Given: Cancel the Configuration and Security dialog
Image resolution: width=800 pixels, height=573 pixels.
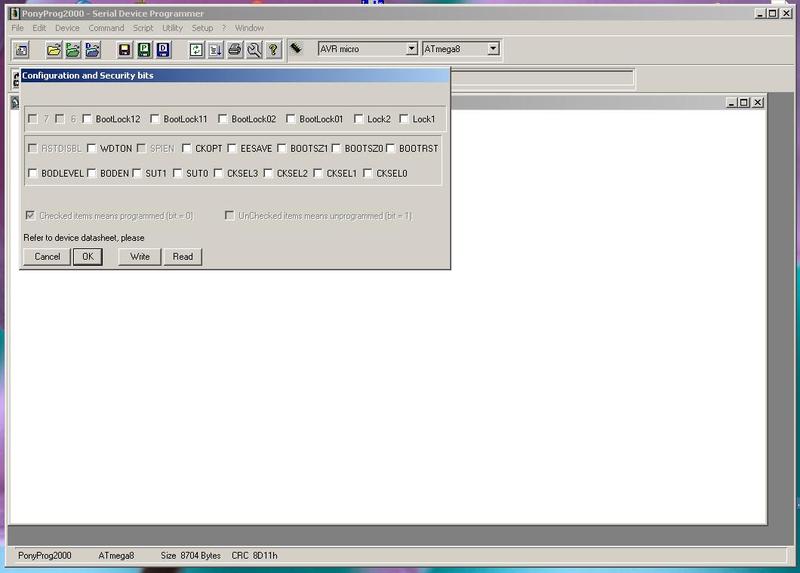Looking at the screenshot, I should click(47, 257).
